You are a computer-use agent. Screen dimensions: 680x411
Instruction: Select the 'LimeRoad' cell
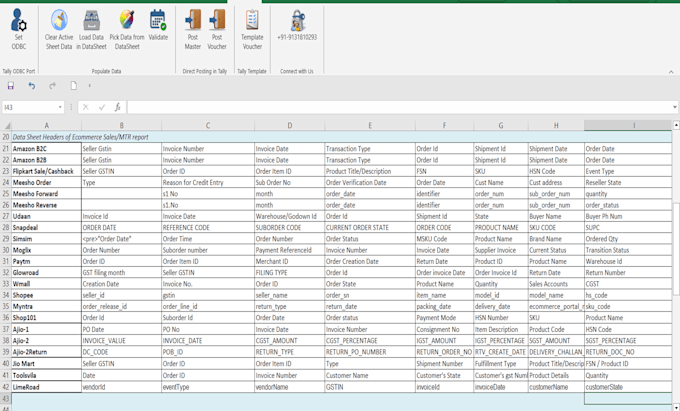(47, 387)
